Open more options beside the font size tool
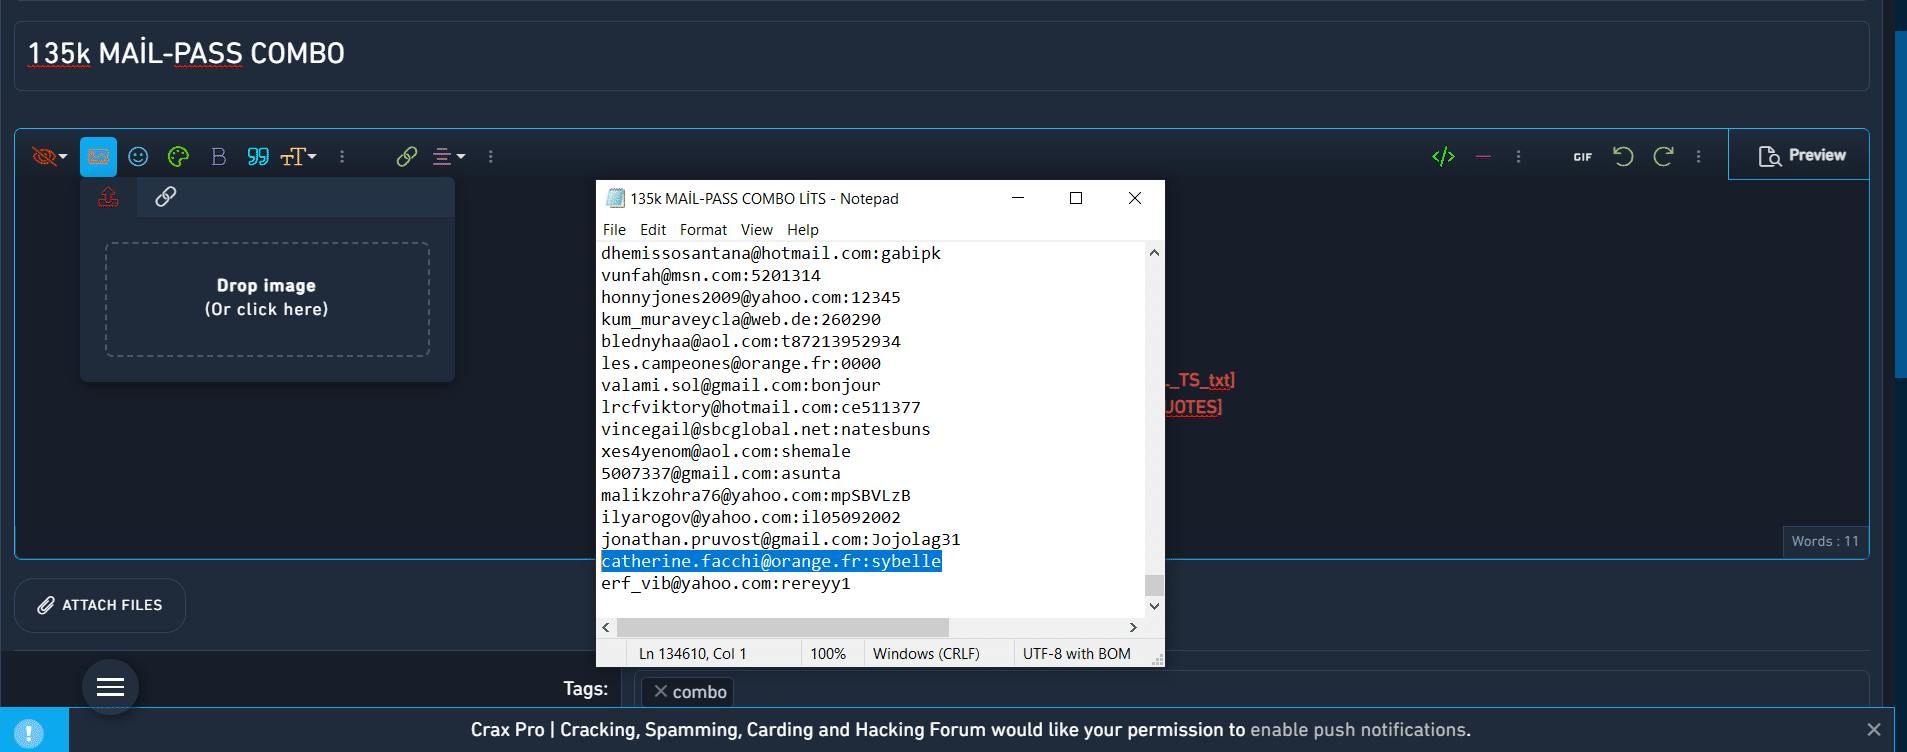Image resolution: width=1907 pixels, height=752 pixels. (342, 157)
